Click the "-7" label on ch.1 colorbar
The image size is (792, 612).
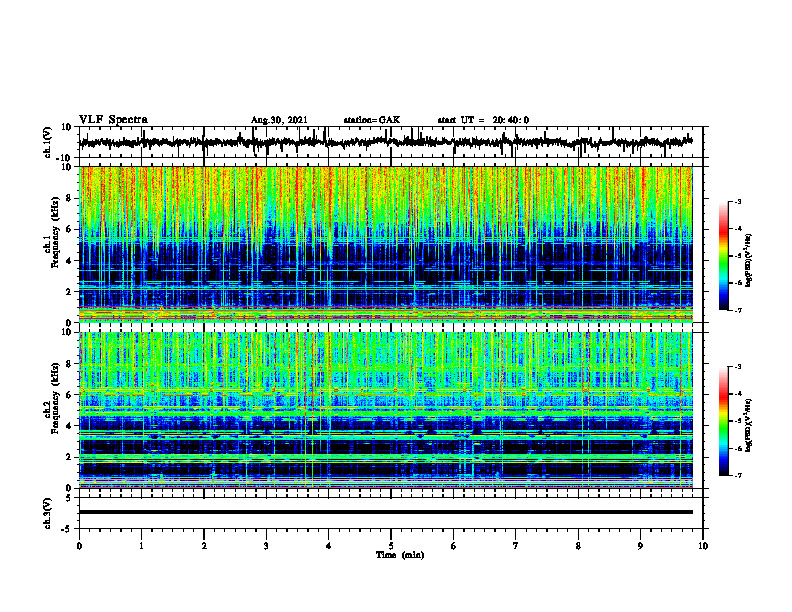pos(737,310)
